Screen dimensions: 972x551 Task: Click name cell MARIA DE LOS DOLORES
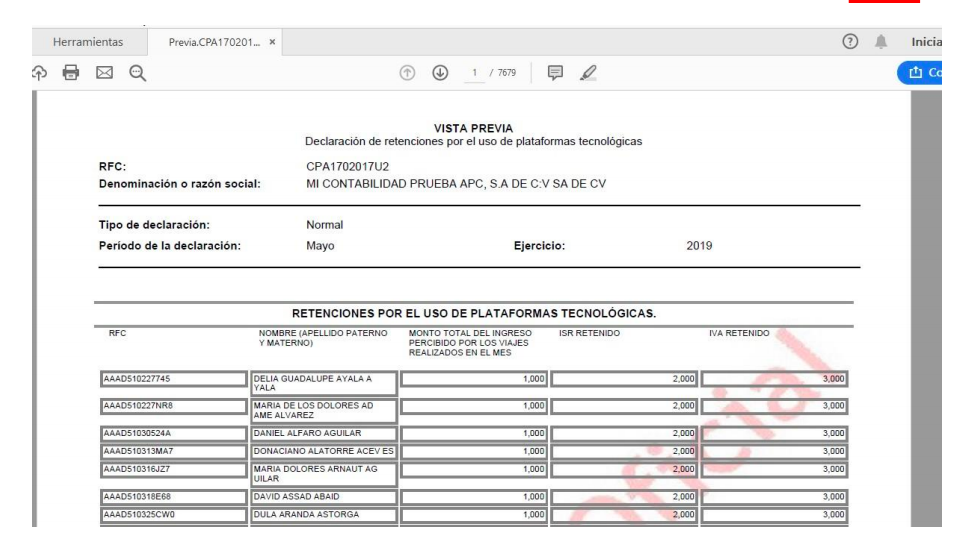point(324,410)
